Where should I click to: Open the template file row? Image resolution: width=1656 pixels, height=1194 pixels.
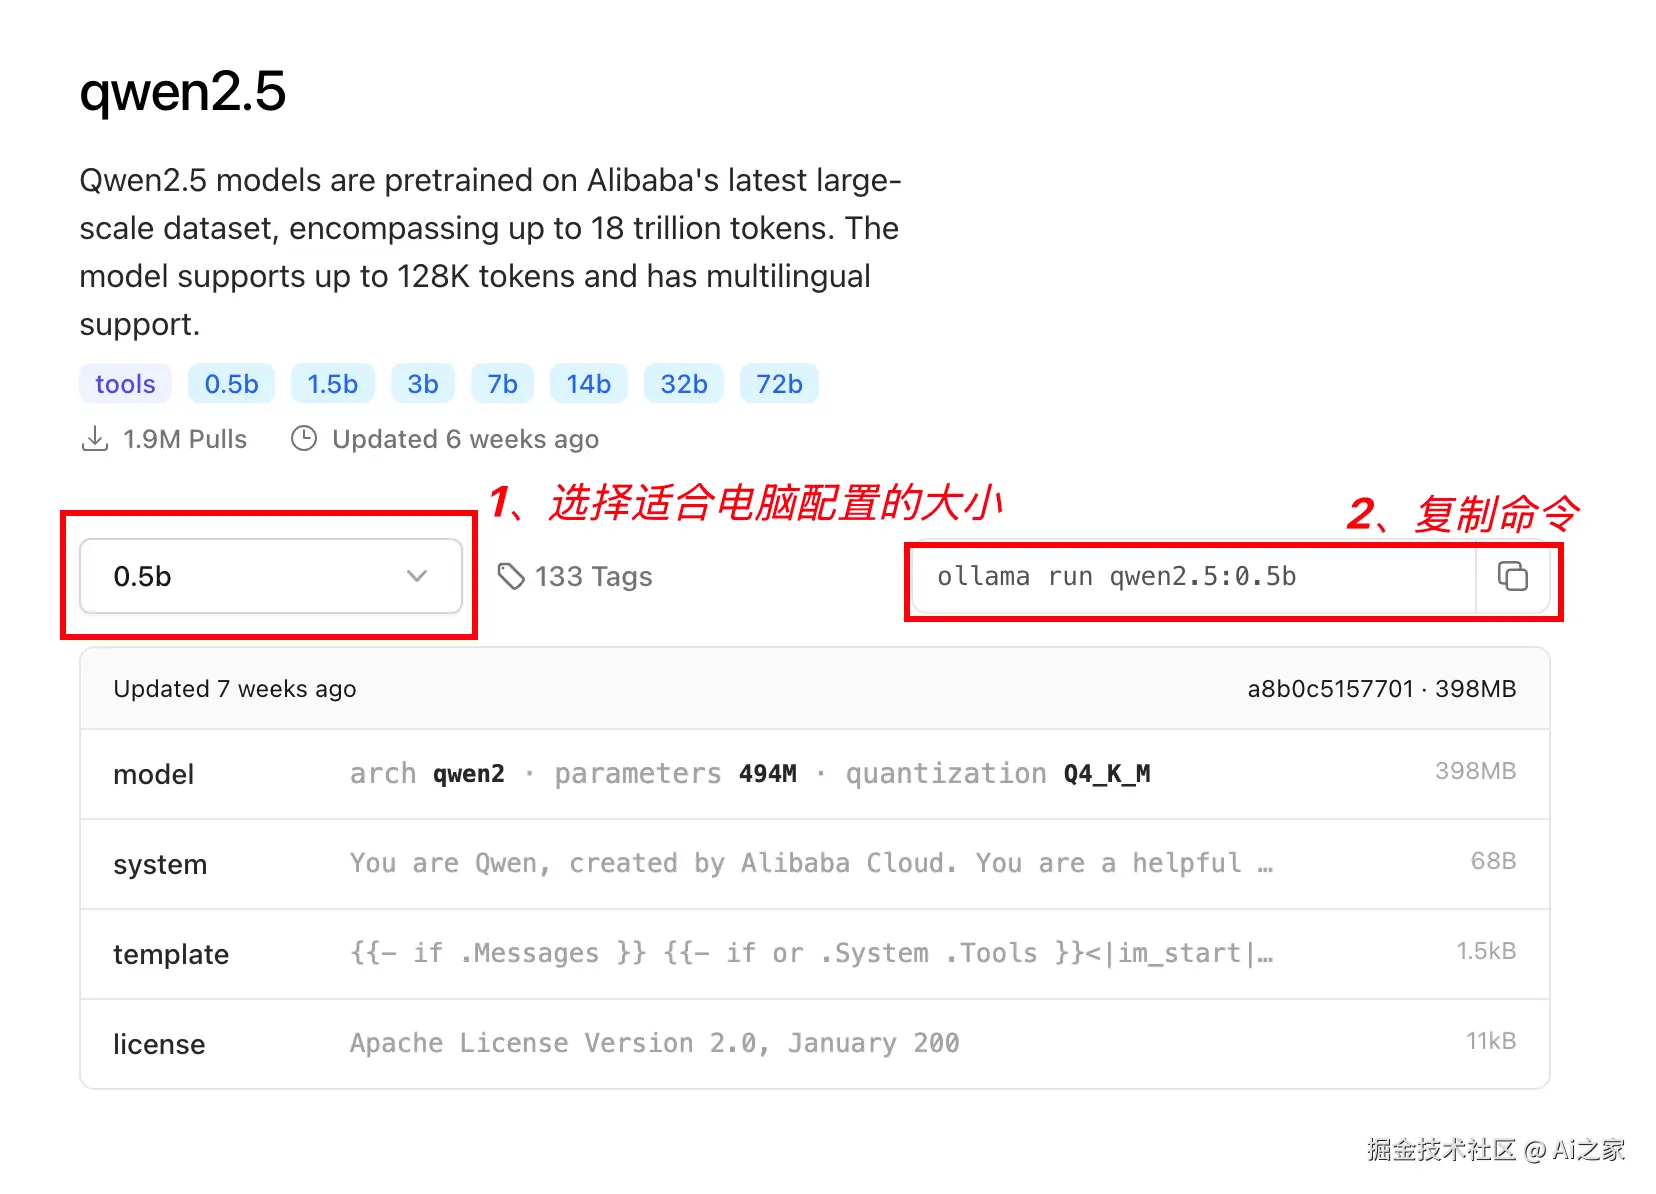(815, 954)
